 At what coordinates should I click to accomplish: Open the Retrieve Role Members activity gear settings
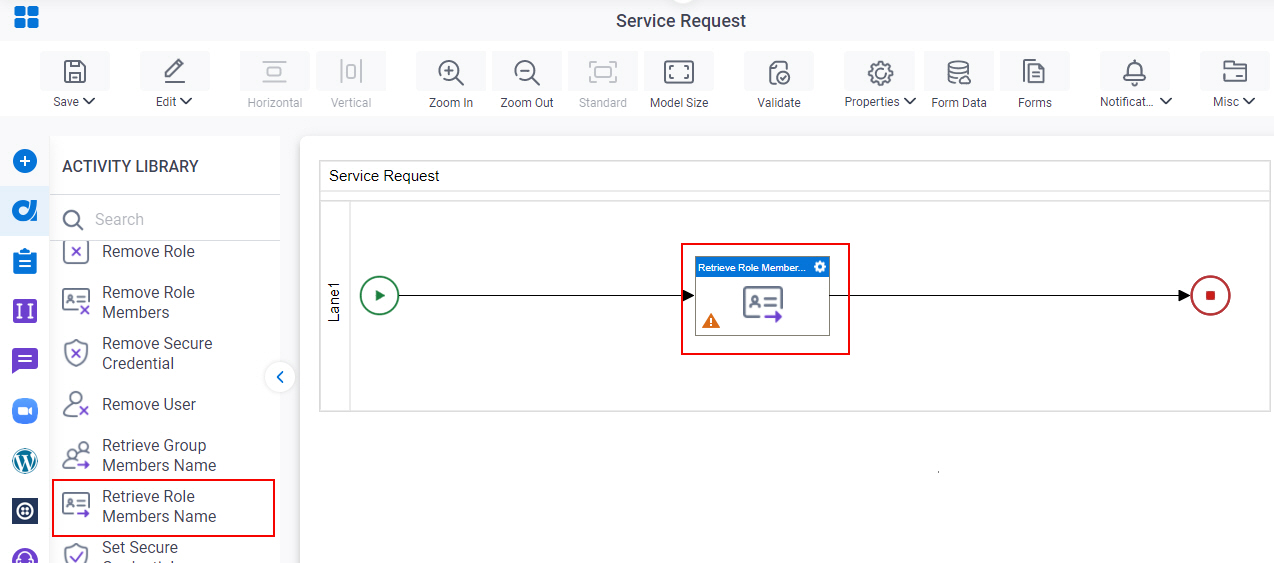click(x=820, y=267)
